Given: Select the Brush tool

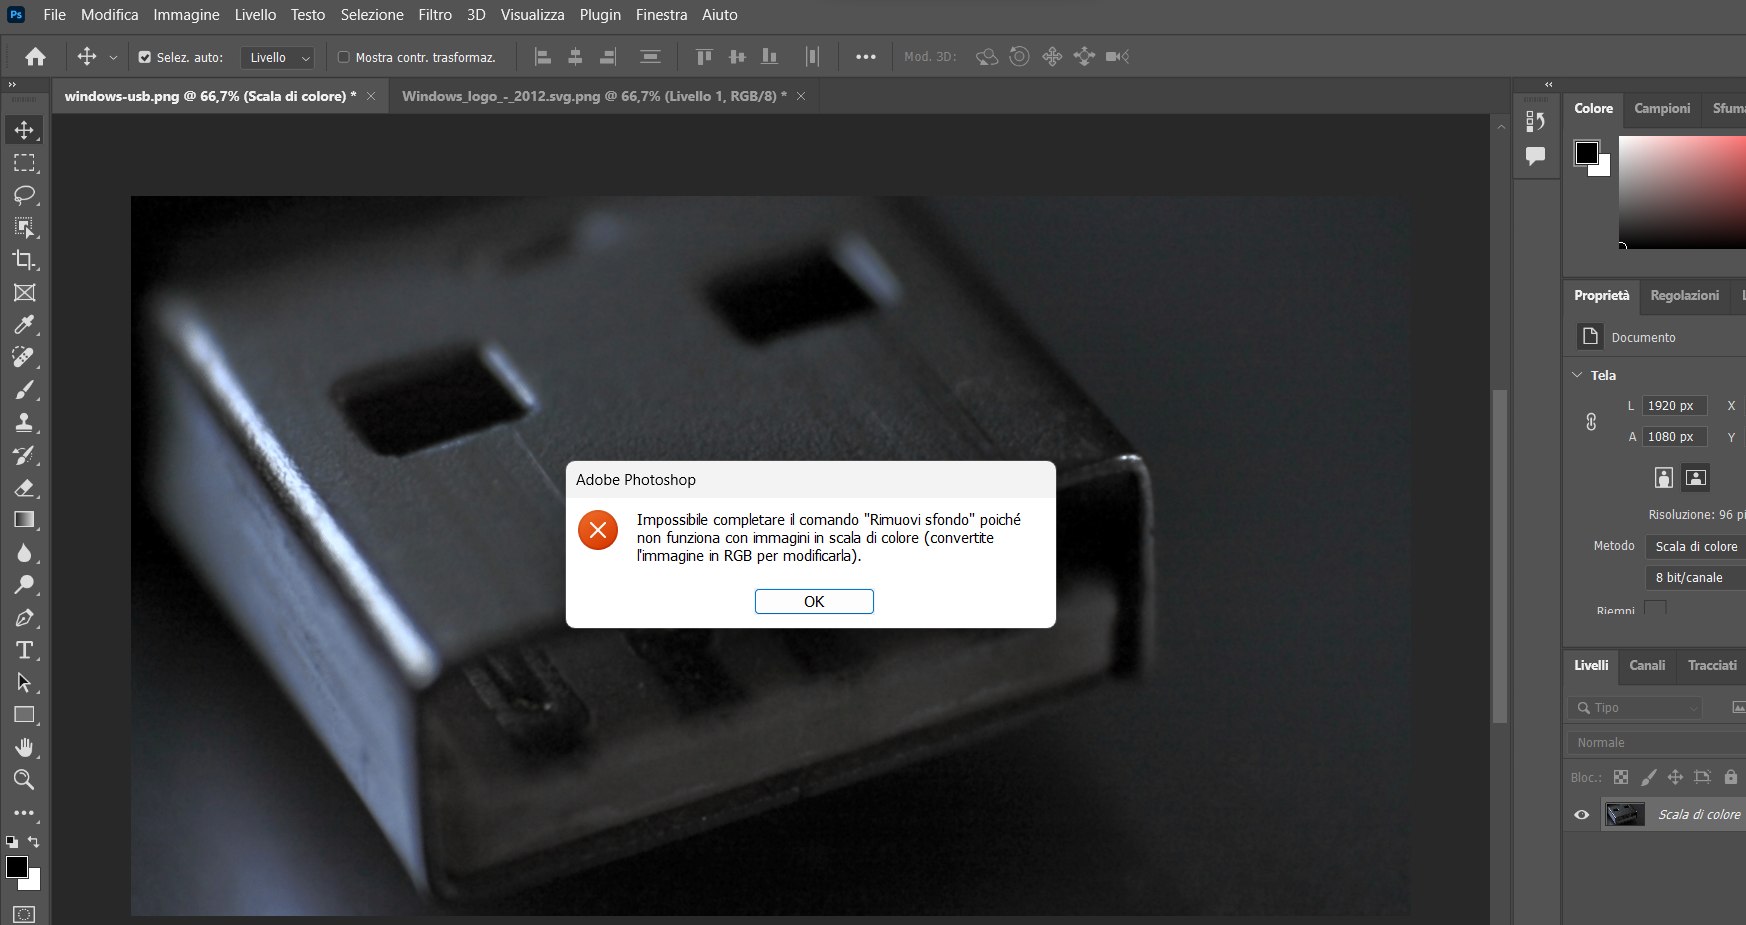Looking at the screenshot, I should tap(25, 390).
